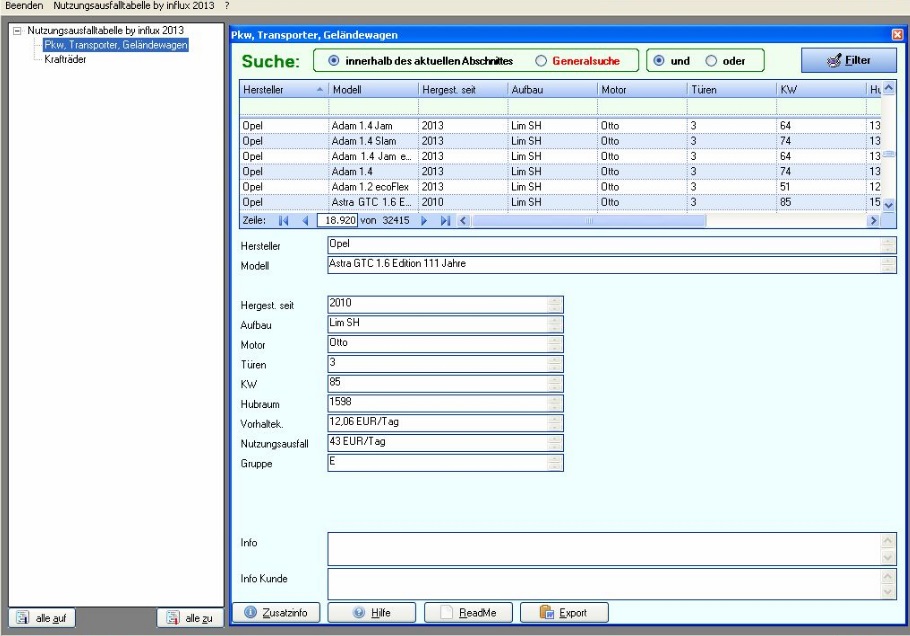This screenshot has width=910, height=636.
Task: Click the 'Hergest. seit' field showing 2010
Action: [445, 305]
